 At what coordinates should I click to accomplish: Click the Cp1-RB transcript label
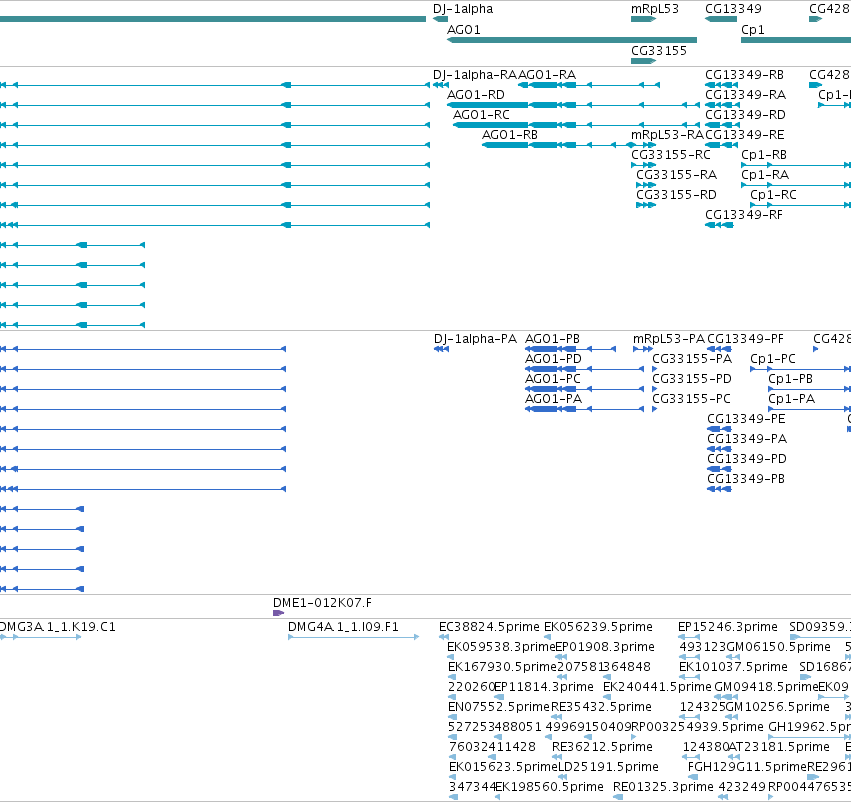coord(764,155)
